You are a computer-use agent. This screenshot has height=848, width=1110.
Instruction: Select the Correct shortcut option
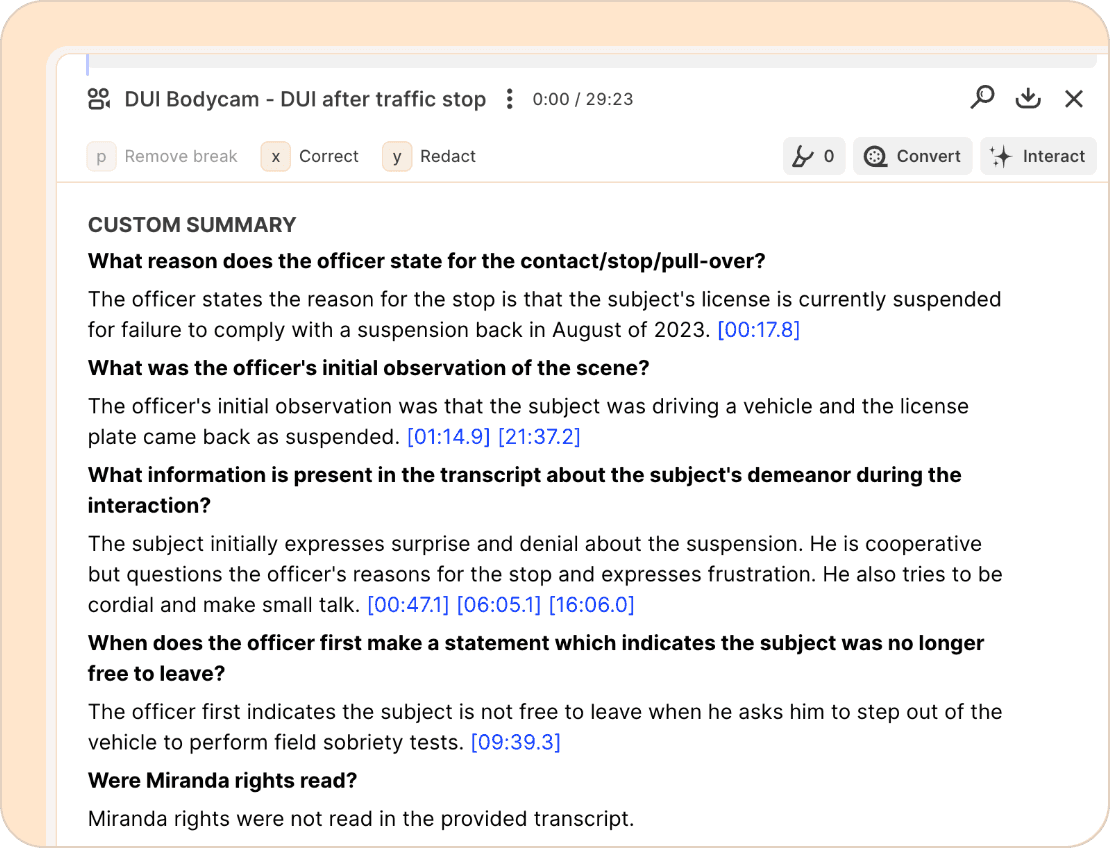pyautogui.click(x=311, y=156)
